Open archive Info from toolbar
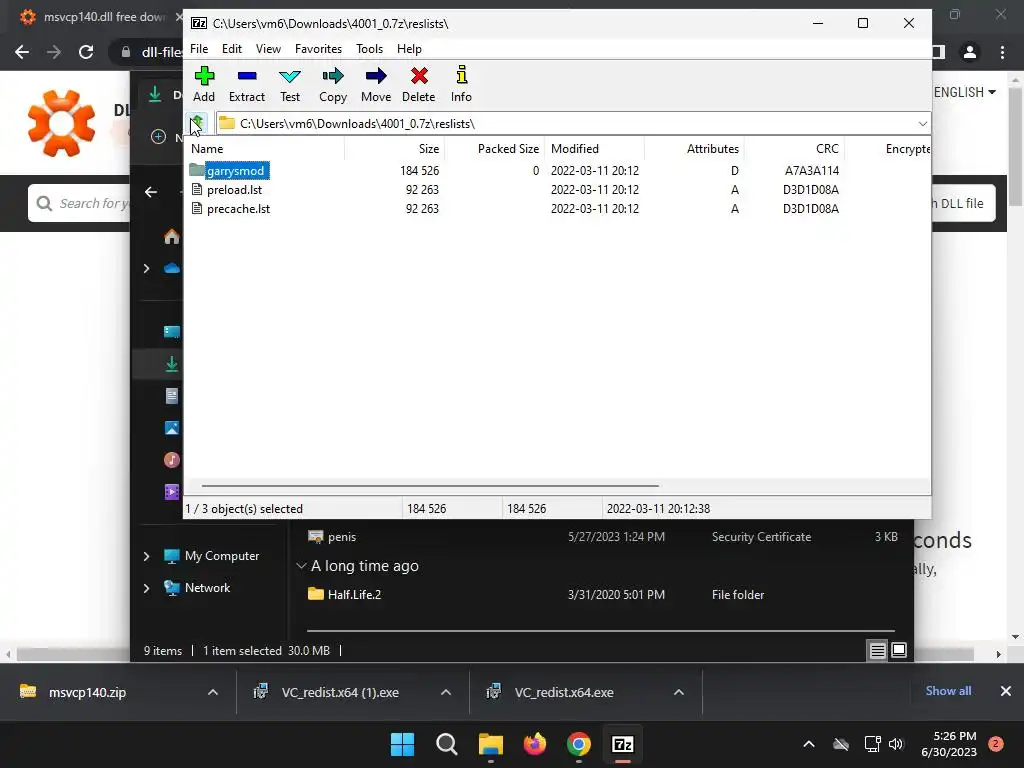This screenshot has height=768, width=1024. click(461, 85)
